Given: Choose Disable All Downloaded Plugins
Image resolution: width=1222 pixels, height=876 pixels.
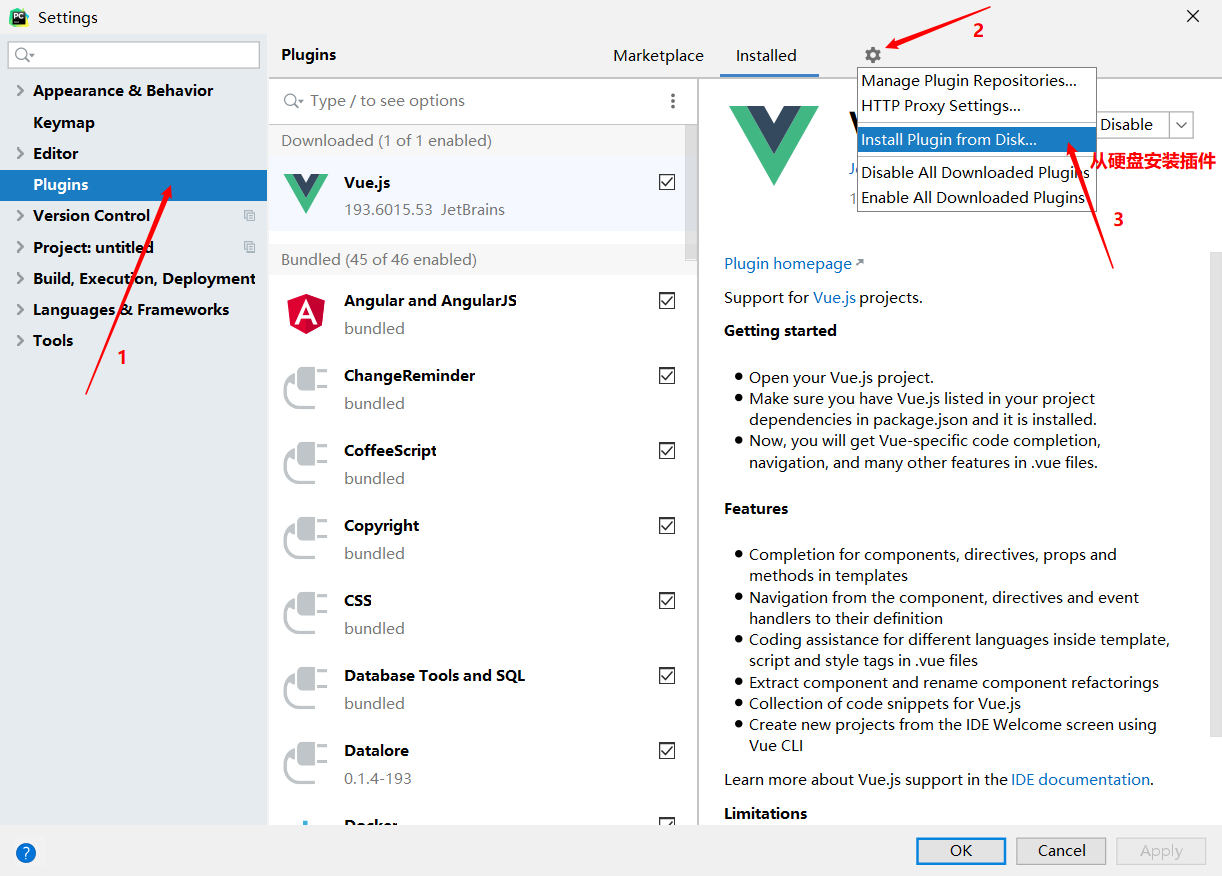Looking at the screenshot, I should (x=976, y=173).
